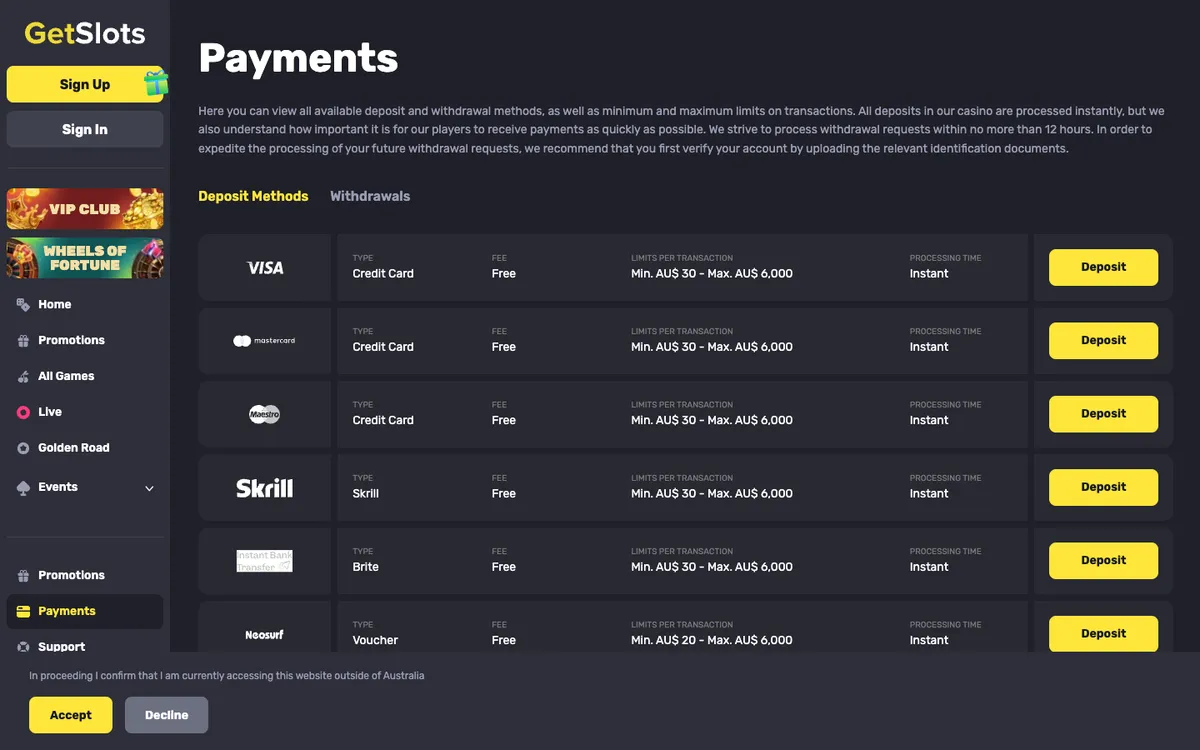Image resolution: width=1200 pixels, height=750 pixels.
Task: Decline the outside-Australia confirmation
Action: (166, 715)
